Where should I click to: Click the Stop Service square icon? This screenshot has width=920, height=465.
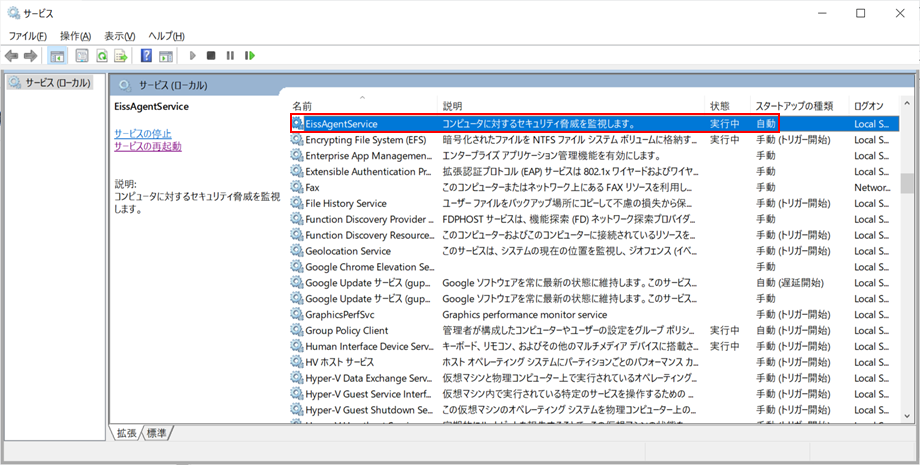tap(211, 56)
